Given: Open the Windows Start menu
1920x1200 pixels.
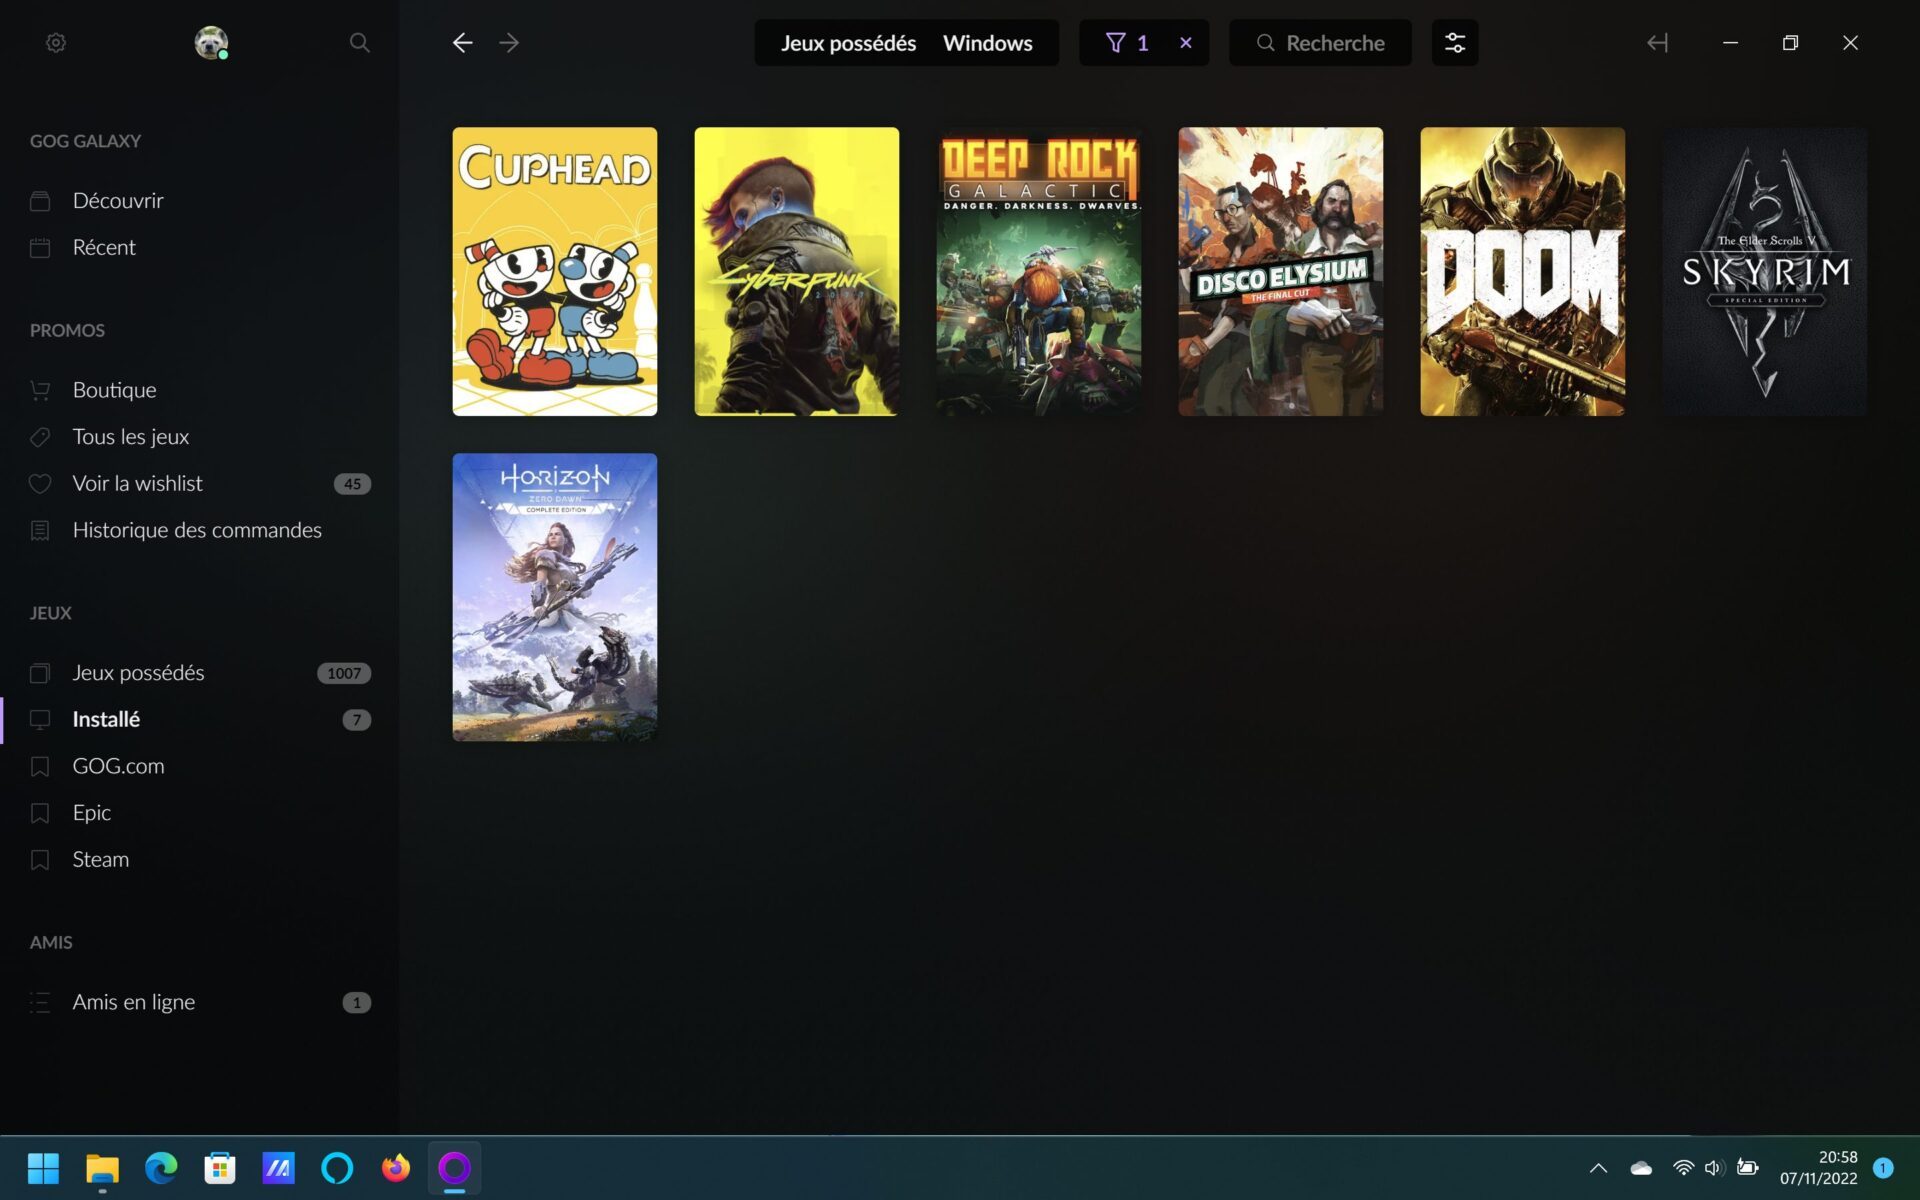Looking at the screenshot, I should pos(44,1168).
